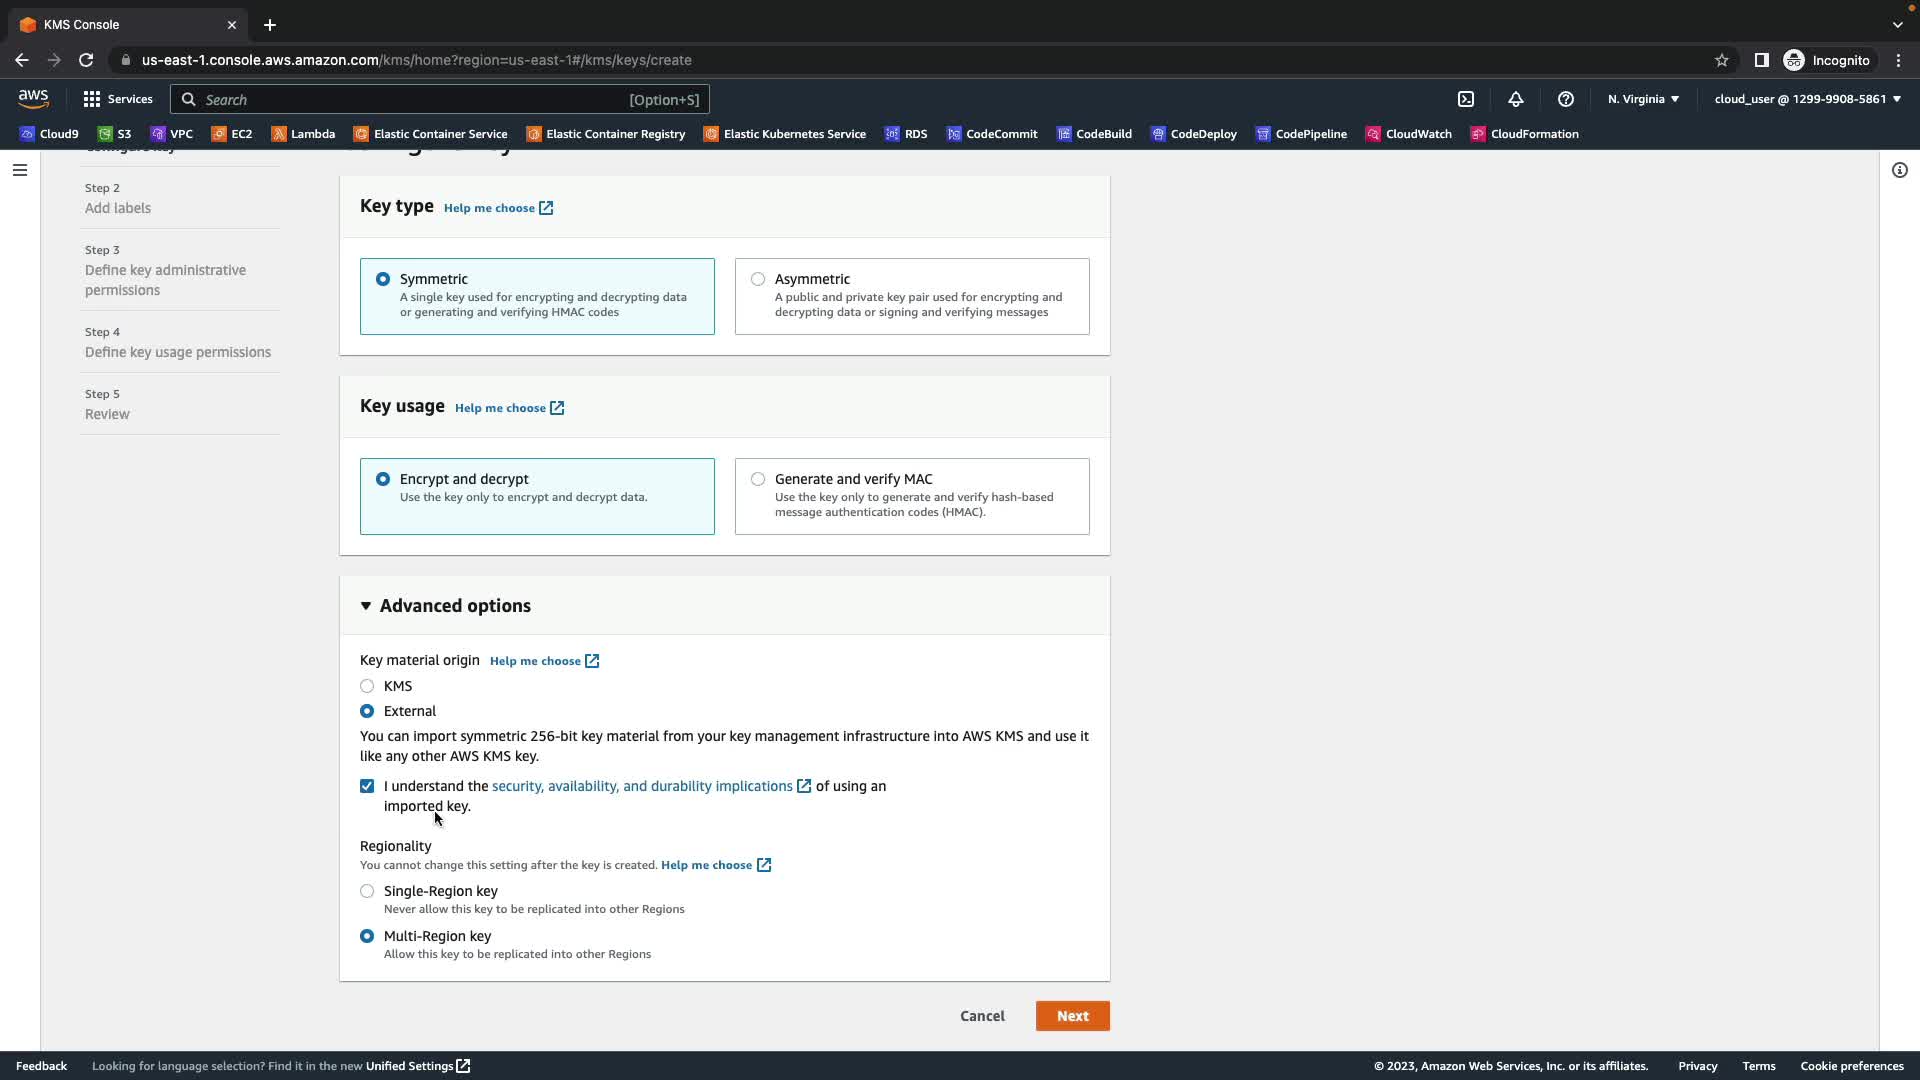Open the N. Virginia region dropdown
The width and height of the screenshot is (1920, 1080).
(1643, 99)
